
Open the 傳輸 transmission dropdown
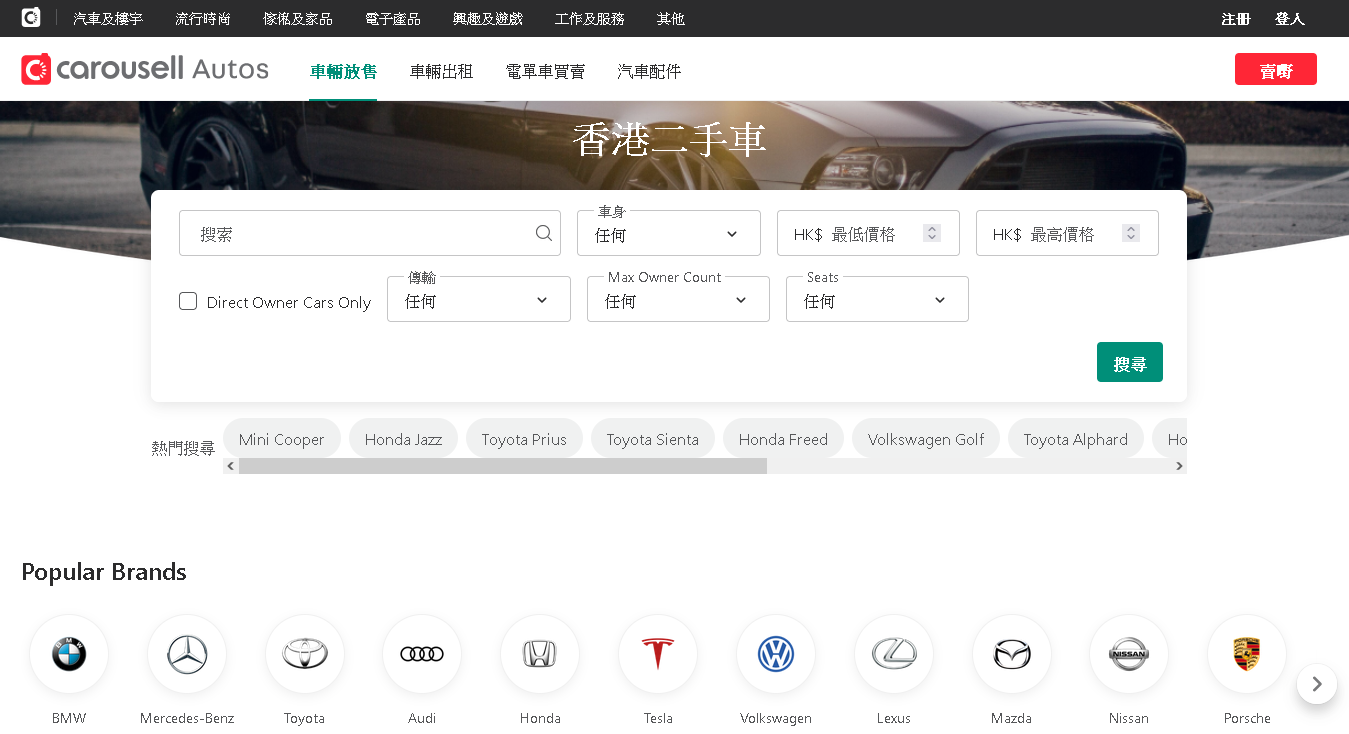click(478, 300)
